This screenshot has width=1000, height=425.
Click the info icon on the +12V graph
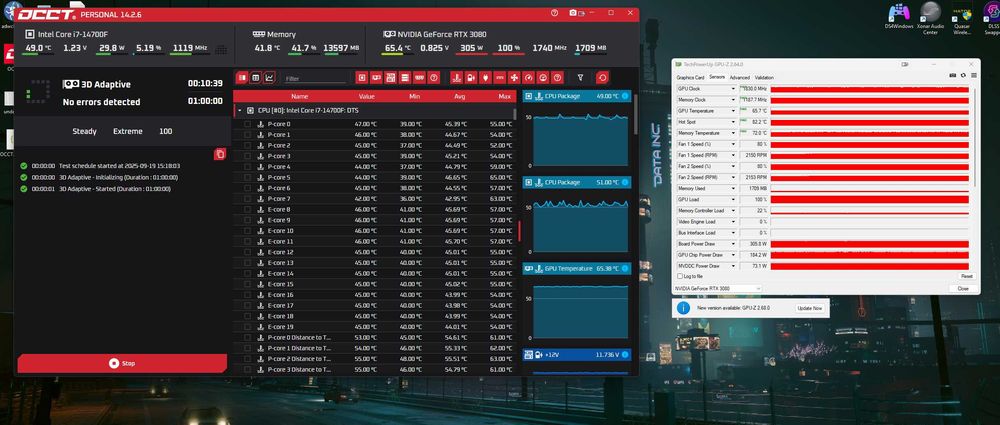(625, 354)
